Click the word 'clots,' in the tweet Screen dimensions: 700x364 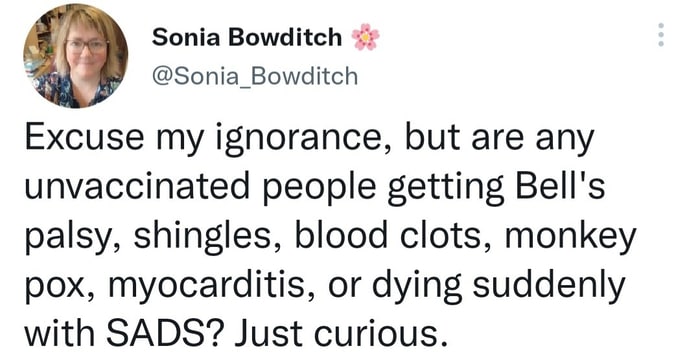pos(445,237)
